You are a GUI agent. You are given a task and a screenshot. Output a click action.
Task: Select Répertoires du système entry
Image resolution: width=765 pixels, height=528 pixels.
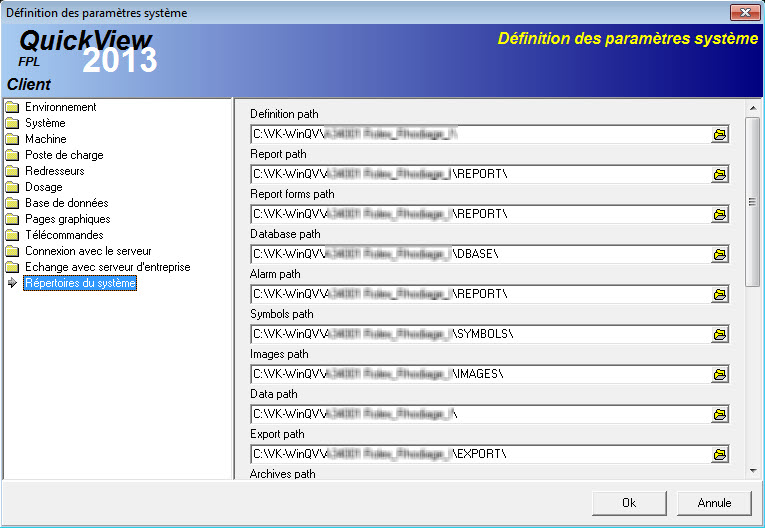point(80,283)
